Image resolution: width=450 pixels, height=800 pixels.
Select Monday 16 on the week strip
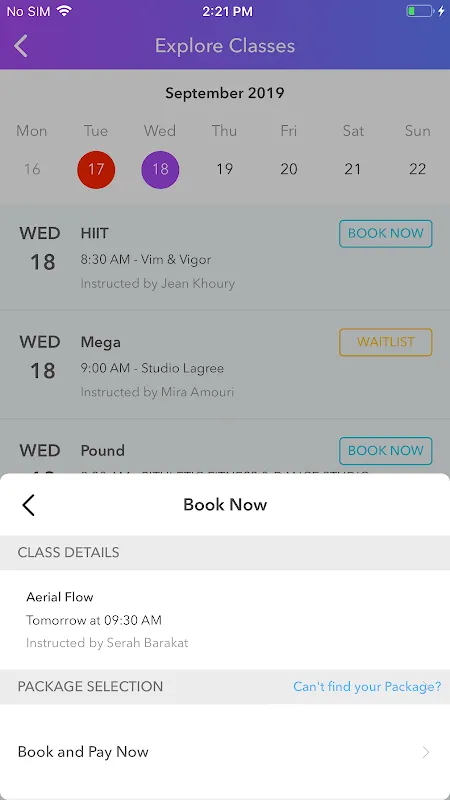32,169
